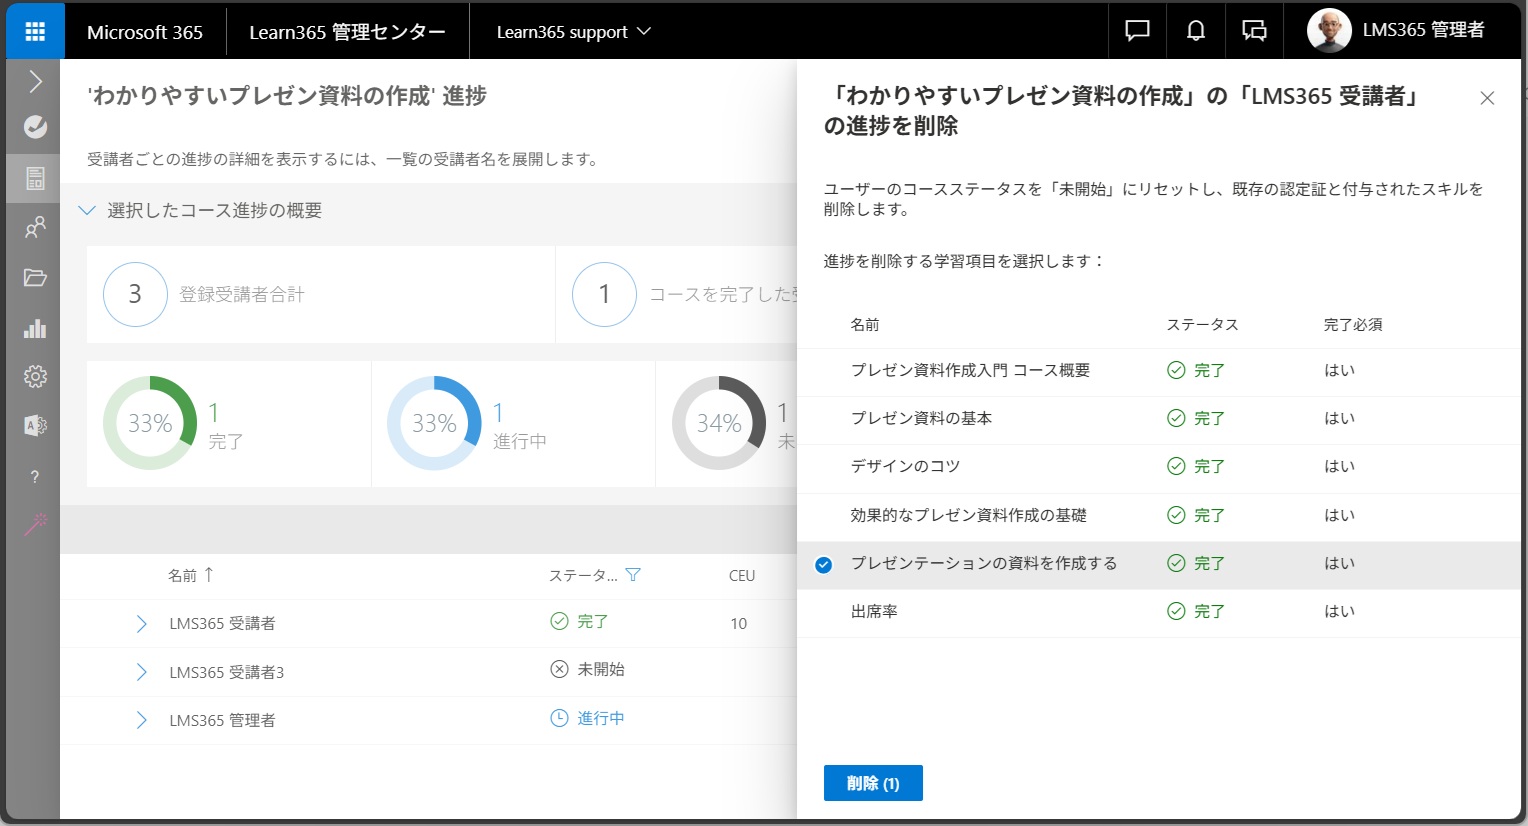Click the コースを完了した count circle showing 1

click(604, 294)
